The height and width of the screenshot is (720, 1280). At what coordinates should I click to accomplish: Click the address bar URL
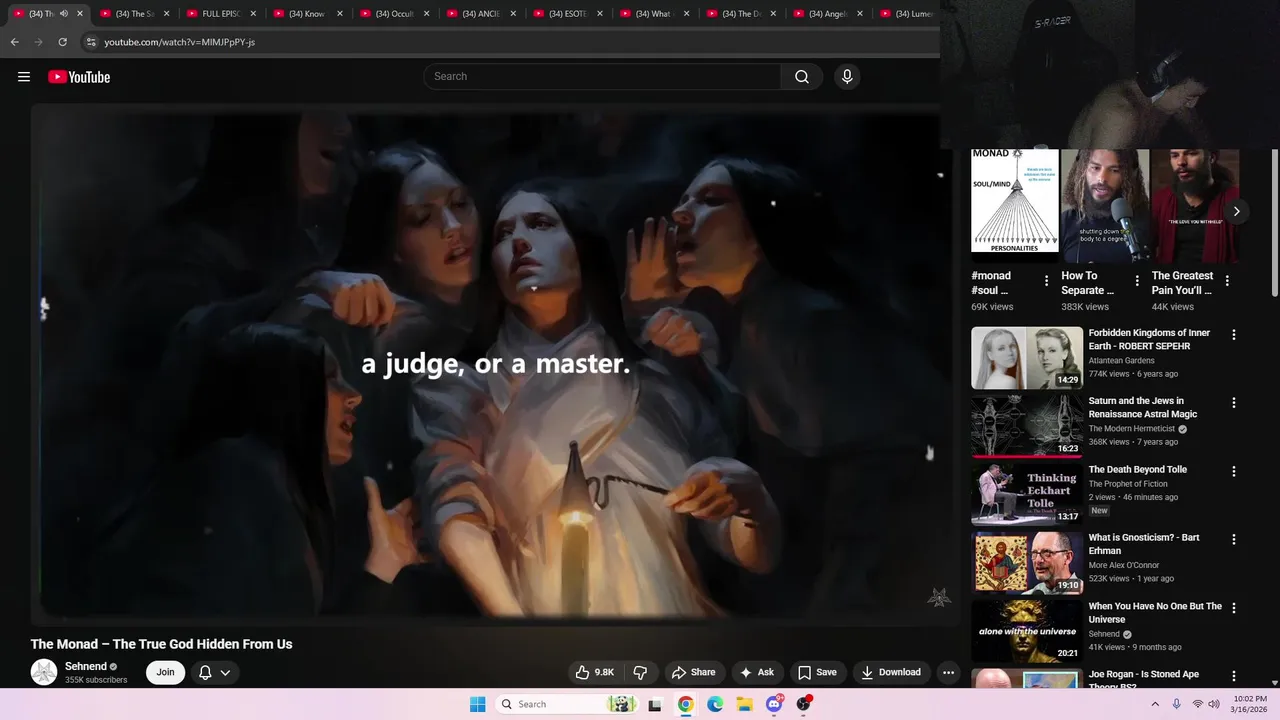point(180,42)
